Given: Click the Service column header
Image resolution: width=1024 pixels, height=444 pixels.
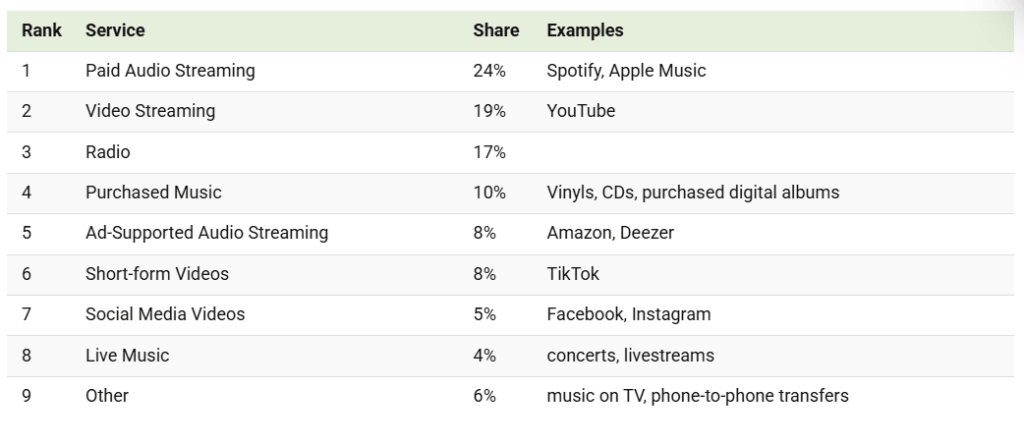Looking at the screenshot, I should [x=115, y=30].
